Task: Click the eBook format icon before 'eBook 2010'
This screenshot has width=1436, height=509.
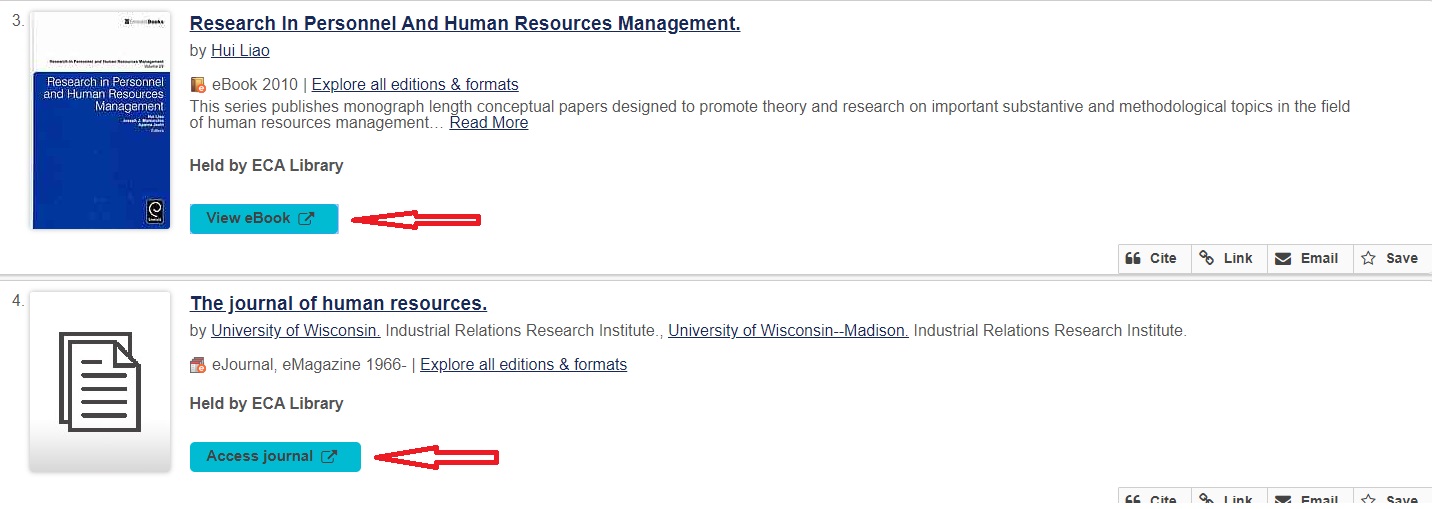Action: tap(198, 85)
